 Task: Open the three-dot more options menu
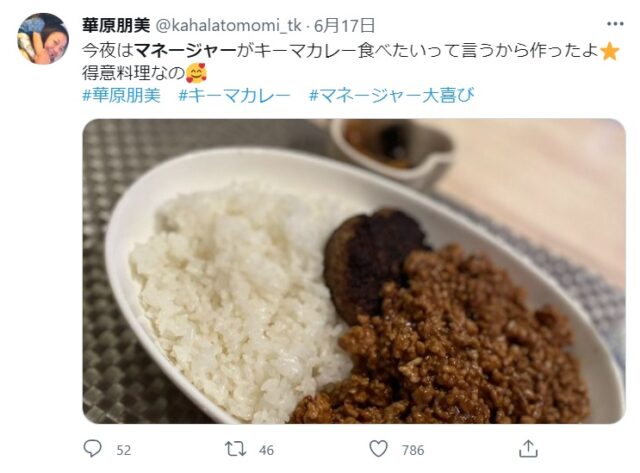point(615,24)
